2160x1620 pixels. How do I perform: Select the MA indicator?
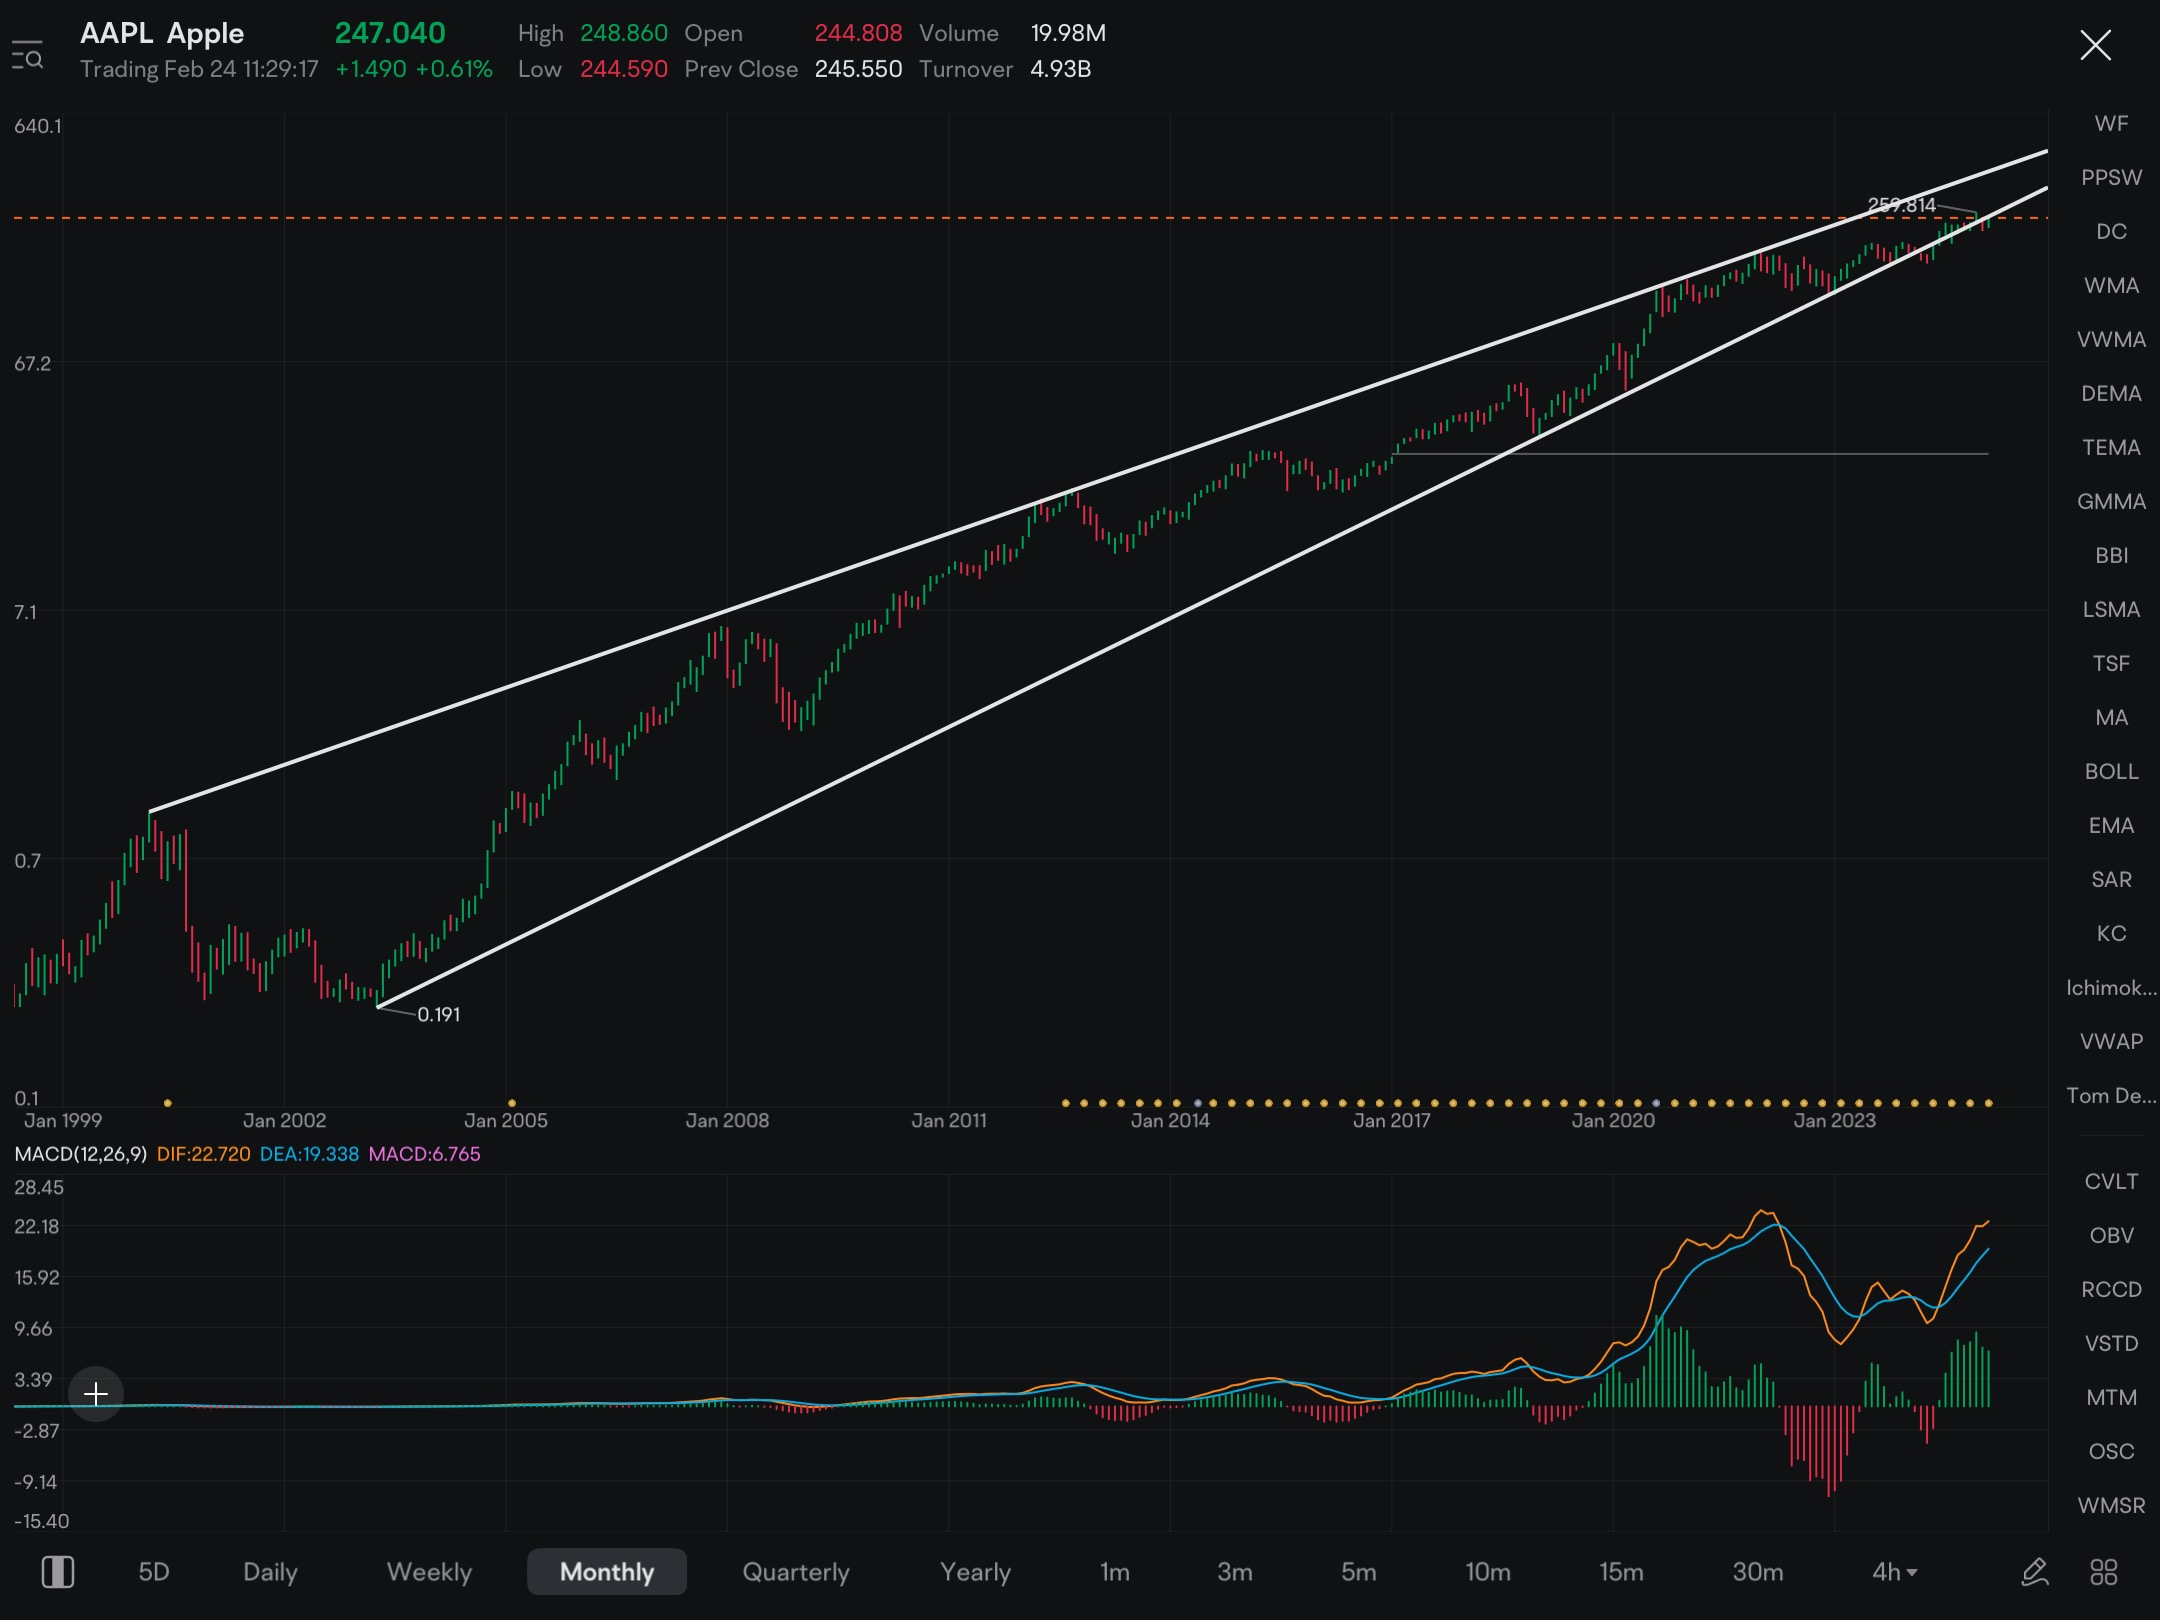[x=2111, y=717]
